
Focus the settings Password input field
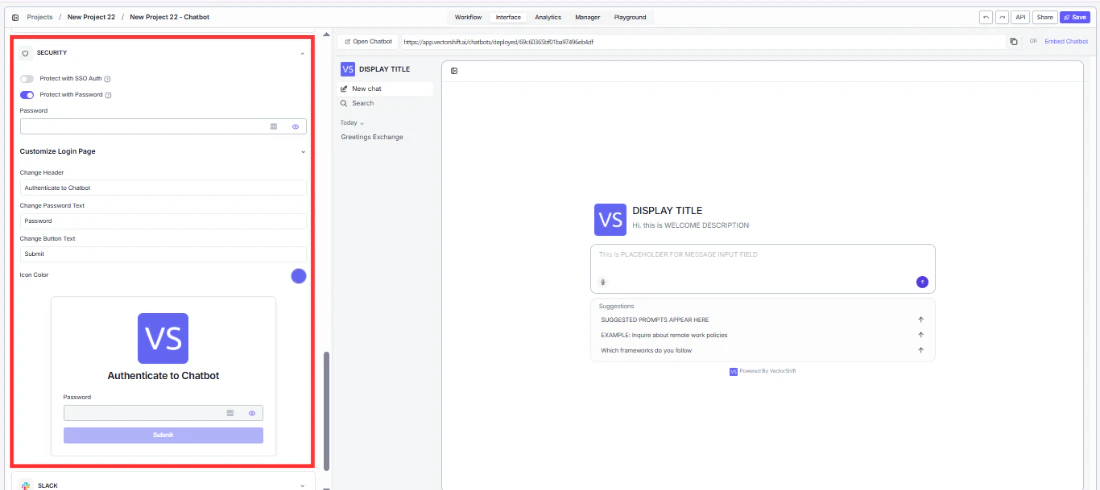[x=163, y=126]
